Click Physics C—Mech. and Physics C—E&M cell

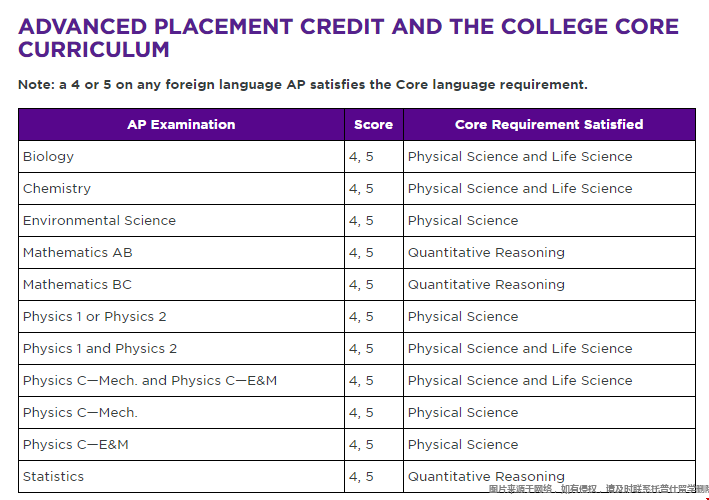[x=150, y=381]
